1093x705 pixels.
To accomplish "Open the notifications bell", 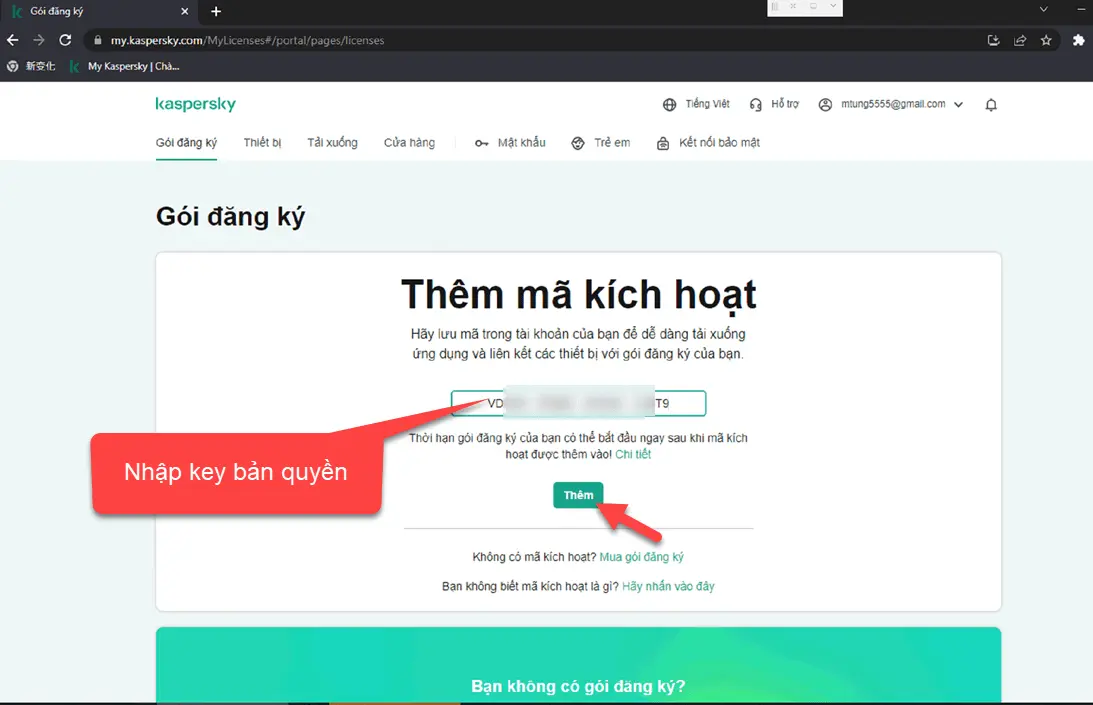I will [x=991, y=105].
